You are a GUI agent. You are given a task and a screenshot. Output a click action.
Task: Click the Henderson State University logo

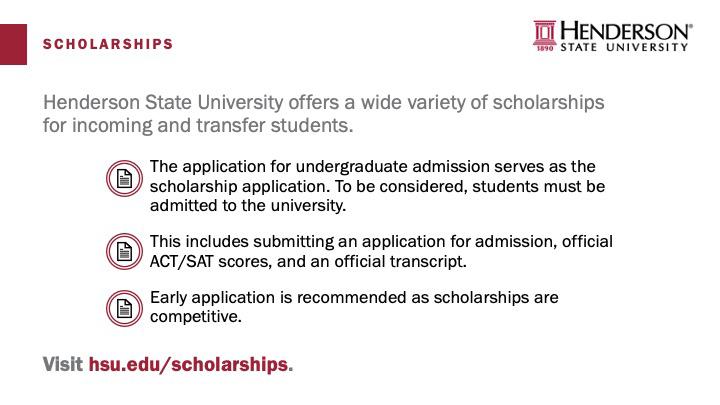pos(613,36)
